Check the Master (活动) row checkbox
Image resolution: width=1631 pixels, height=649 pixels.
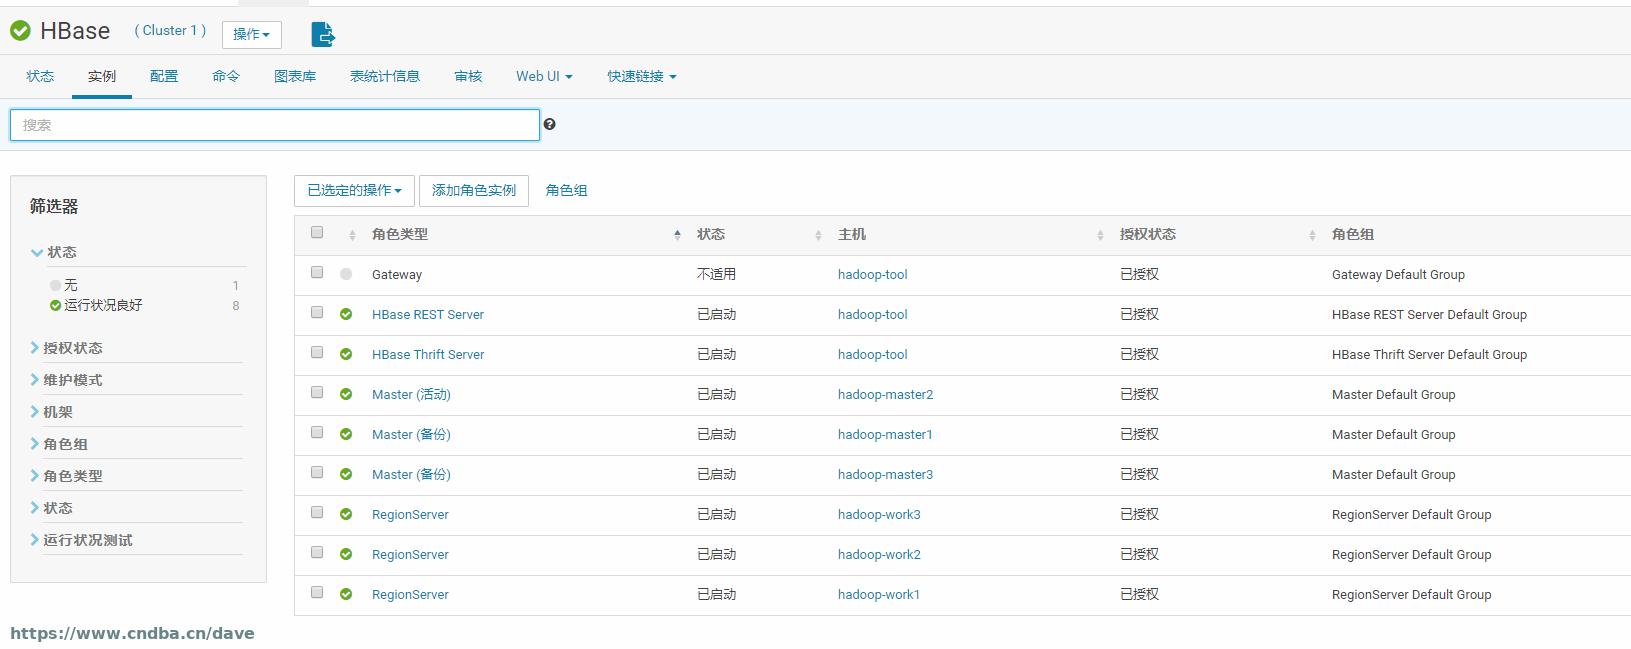[317, 392]
